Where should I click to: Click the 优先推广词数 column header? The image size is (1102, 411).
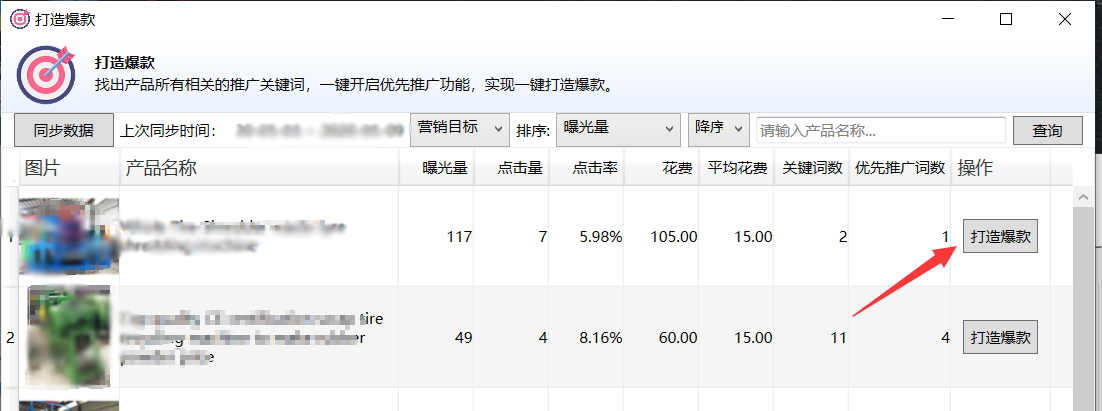point(900,168)
